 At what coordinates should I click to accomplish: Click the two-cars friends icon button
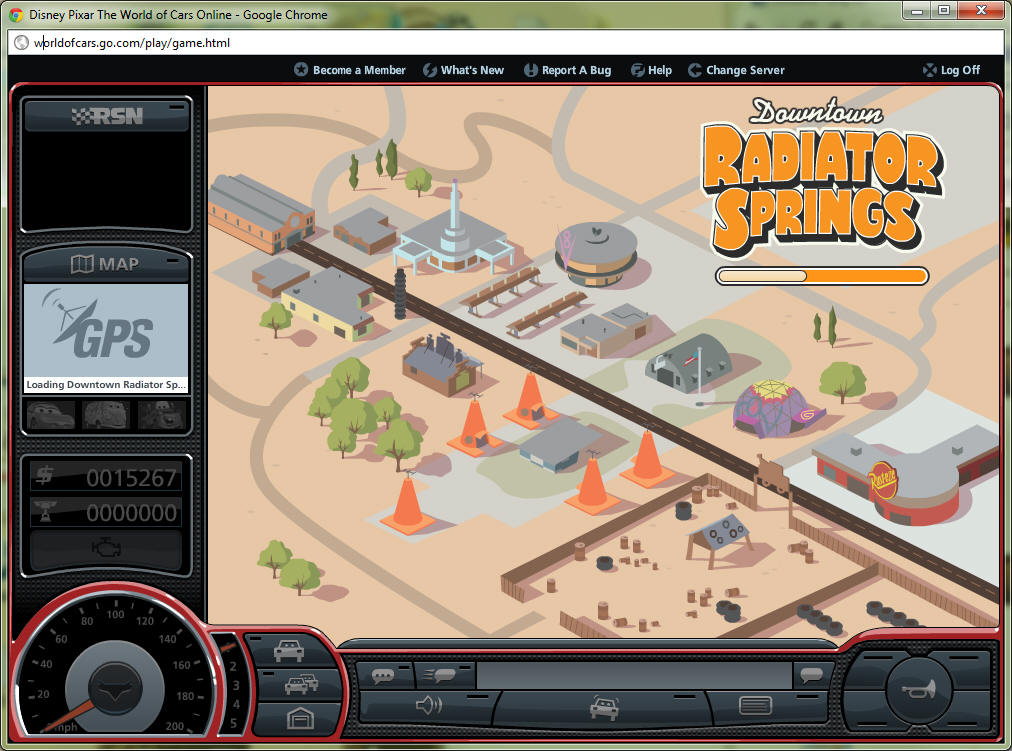299,685
